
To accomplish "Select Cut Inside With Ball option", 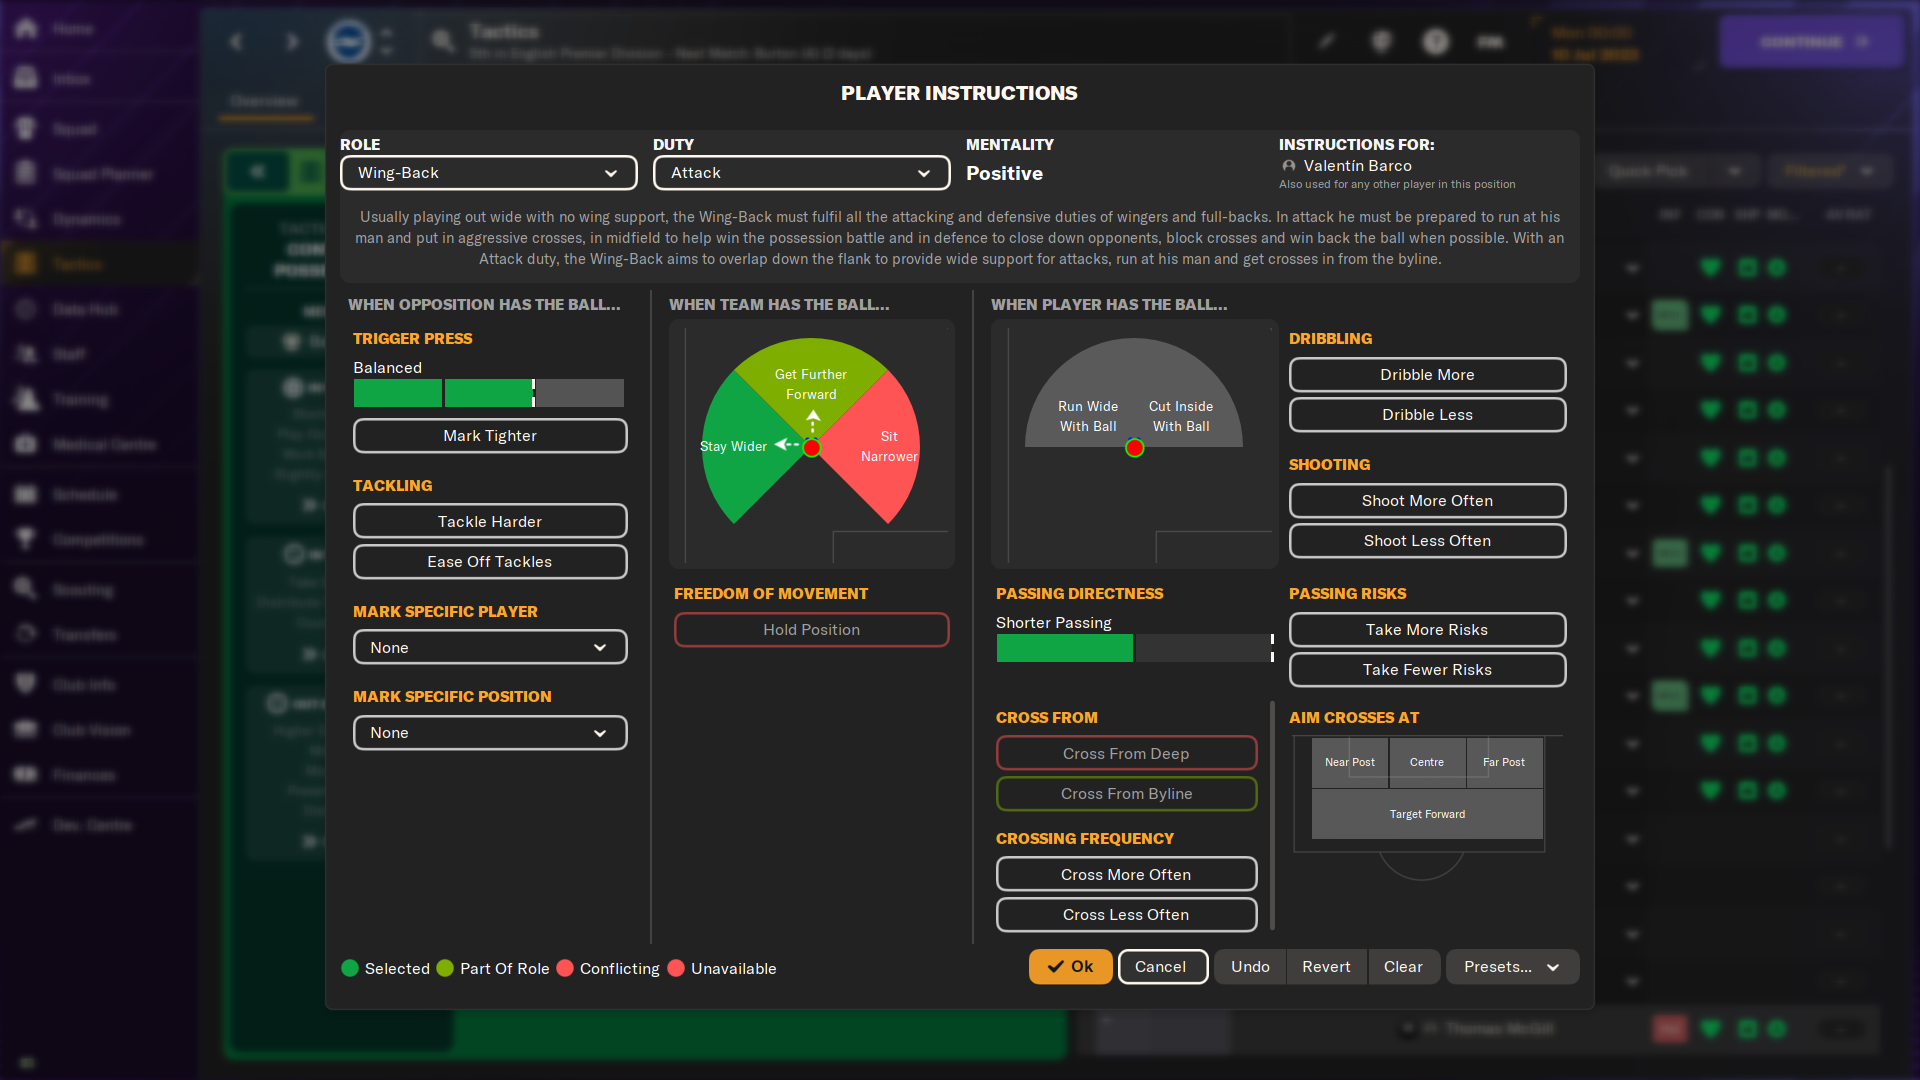I will [1180, 416].
